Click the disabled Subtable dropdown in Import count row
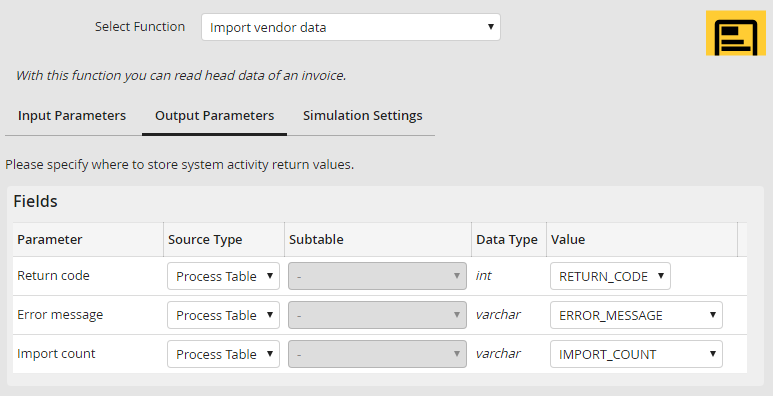The image size is (773, 396). (377, 354)
